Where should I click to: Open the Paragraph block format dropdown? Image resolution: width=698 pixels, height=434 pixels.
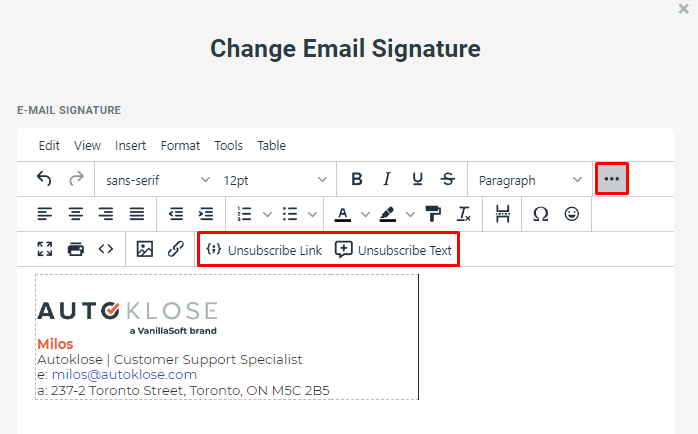[529, 180]
